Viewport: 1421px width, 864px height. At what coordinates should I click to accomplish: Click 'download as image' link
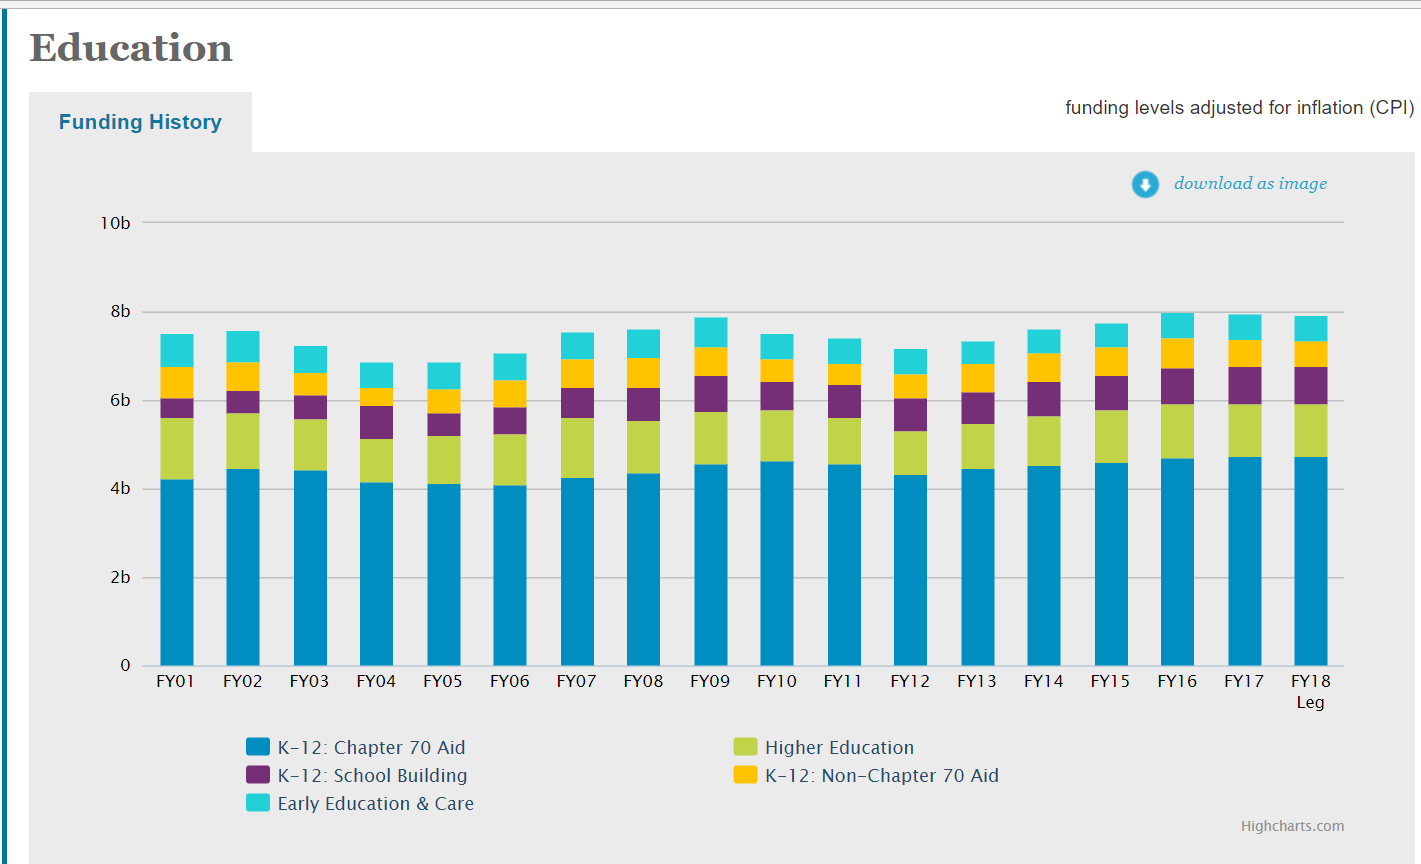(x=1250, y=183)
